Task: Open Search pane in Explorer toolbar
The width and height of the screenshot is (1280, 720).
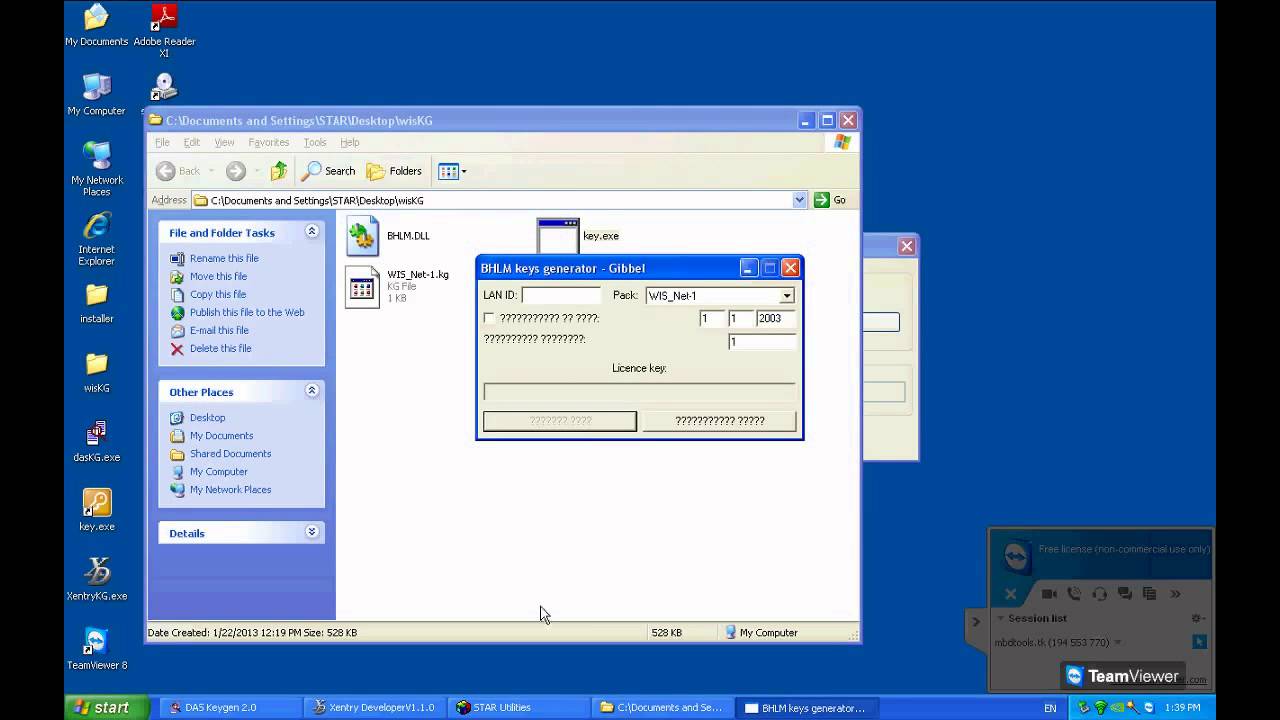Action: click(330, 171)
